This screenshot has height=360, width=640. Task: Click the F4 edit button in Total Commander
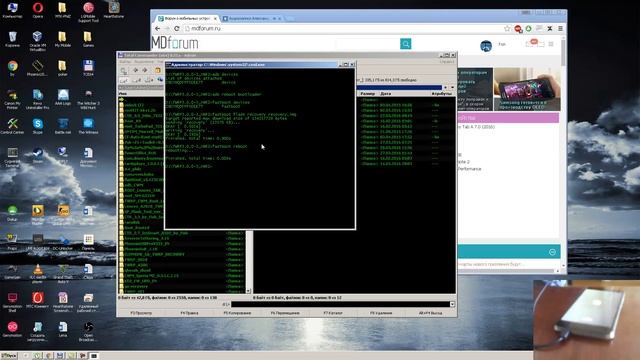coord(189,313)
